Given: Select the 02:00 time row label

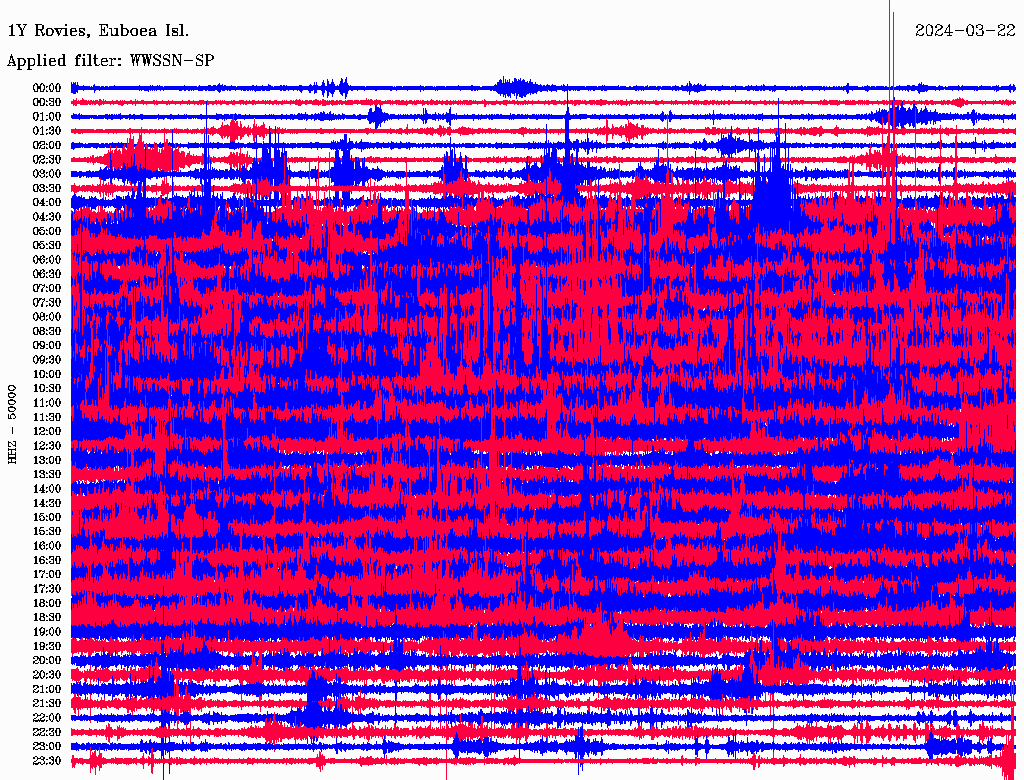Looking at the screenshot, I should (47, 145).
